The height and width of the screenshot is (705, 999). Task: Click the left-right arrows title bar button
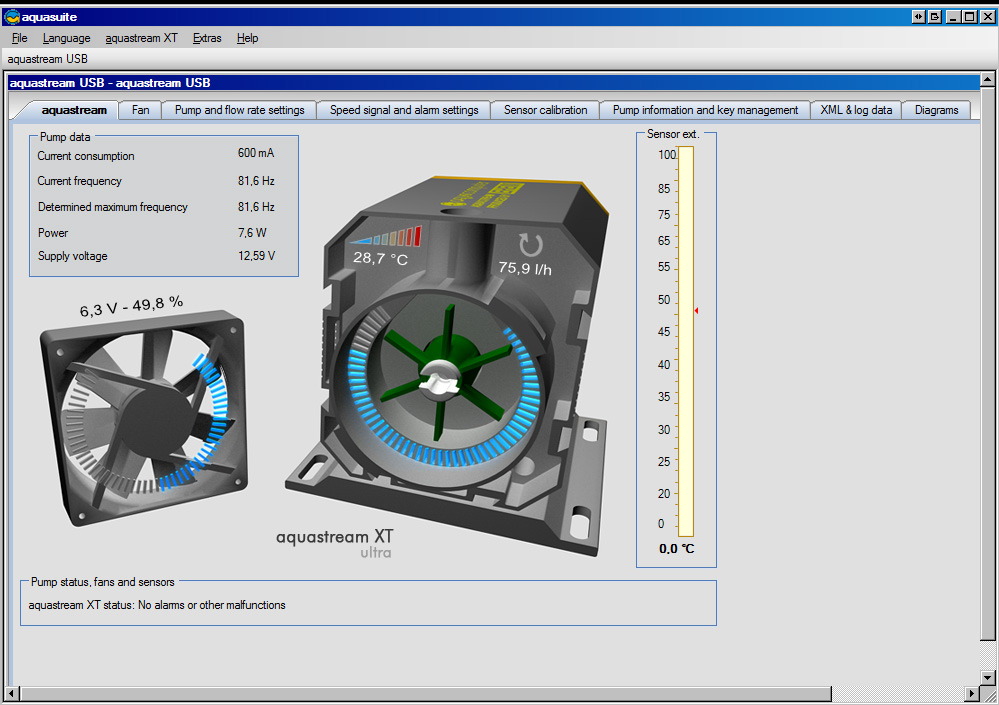pos(918,17)
